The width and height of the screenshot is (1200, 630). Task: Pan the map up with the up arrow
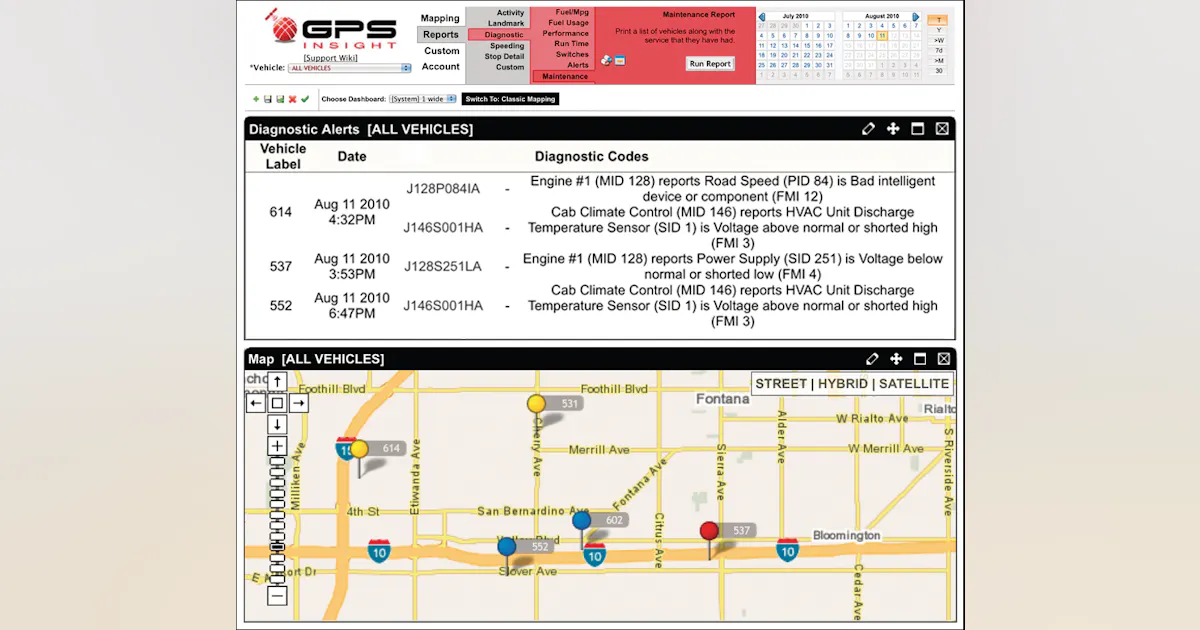pyautogui.click(x=278, y=382)
